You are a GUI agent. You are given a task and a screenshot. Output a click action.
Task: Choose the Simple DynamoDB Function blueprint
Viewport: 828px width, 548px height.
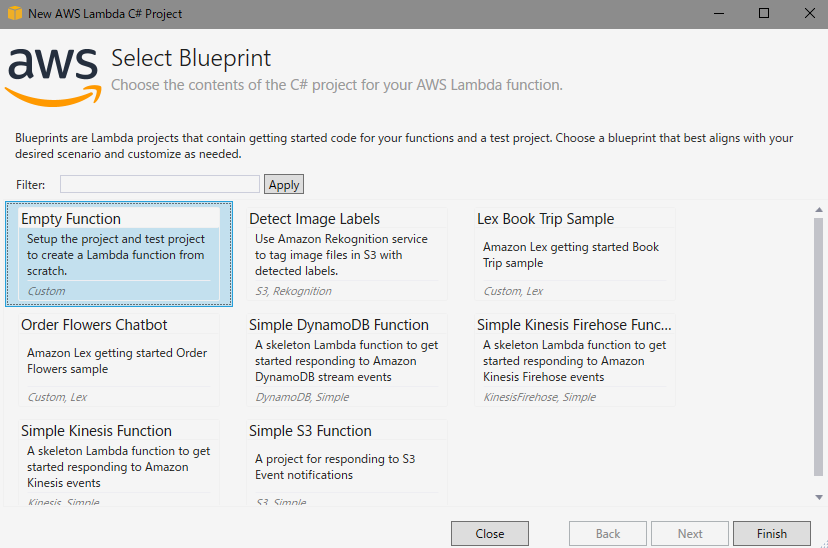pyautogui.click(x=347, y=360)
